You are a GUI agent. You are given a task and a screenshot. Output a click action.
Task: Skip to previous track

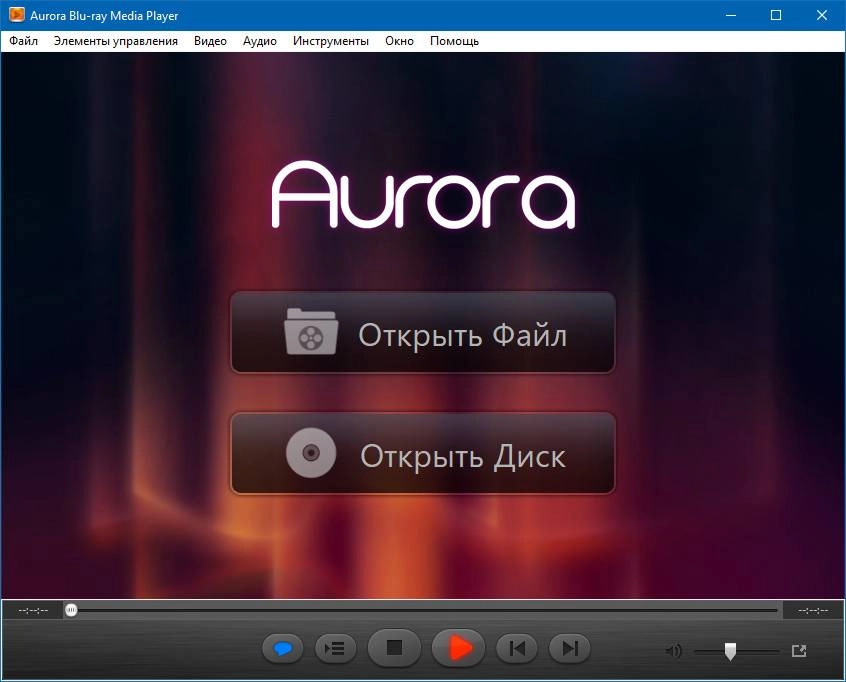pos(516,648)
